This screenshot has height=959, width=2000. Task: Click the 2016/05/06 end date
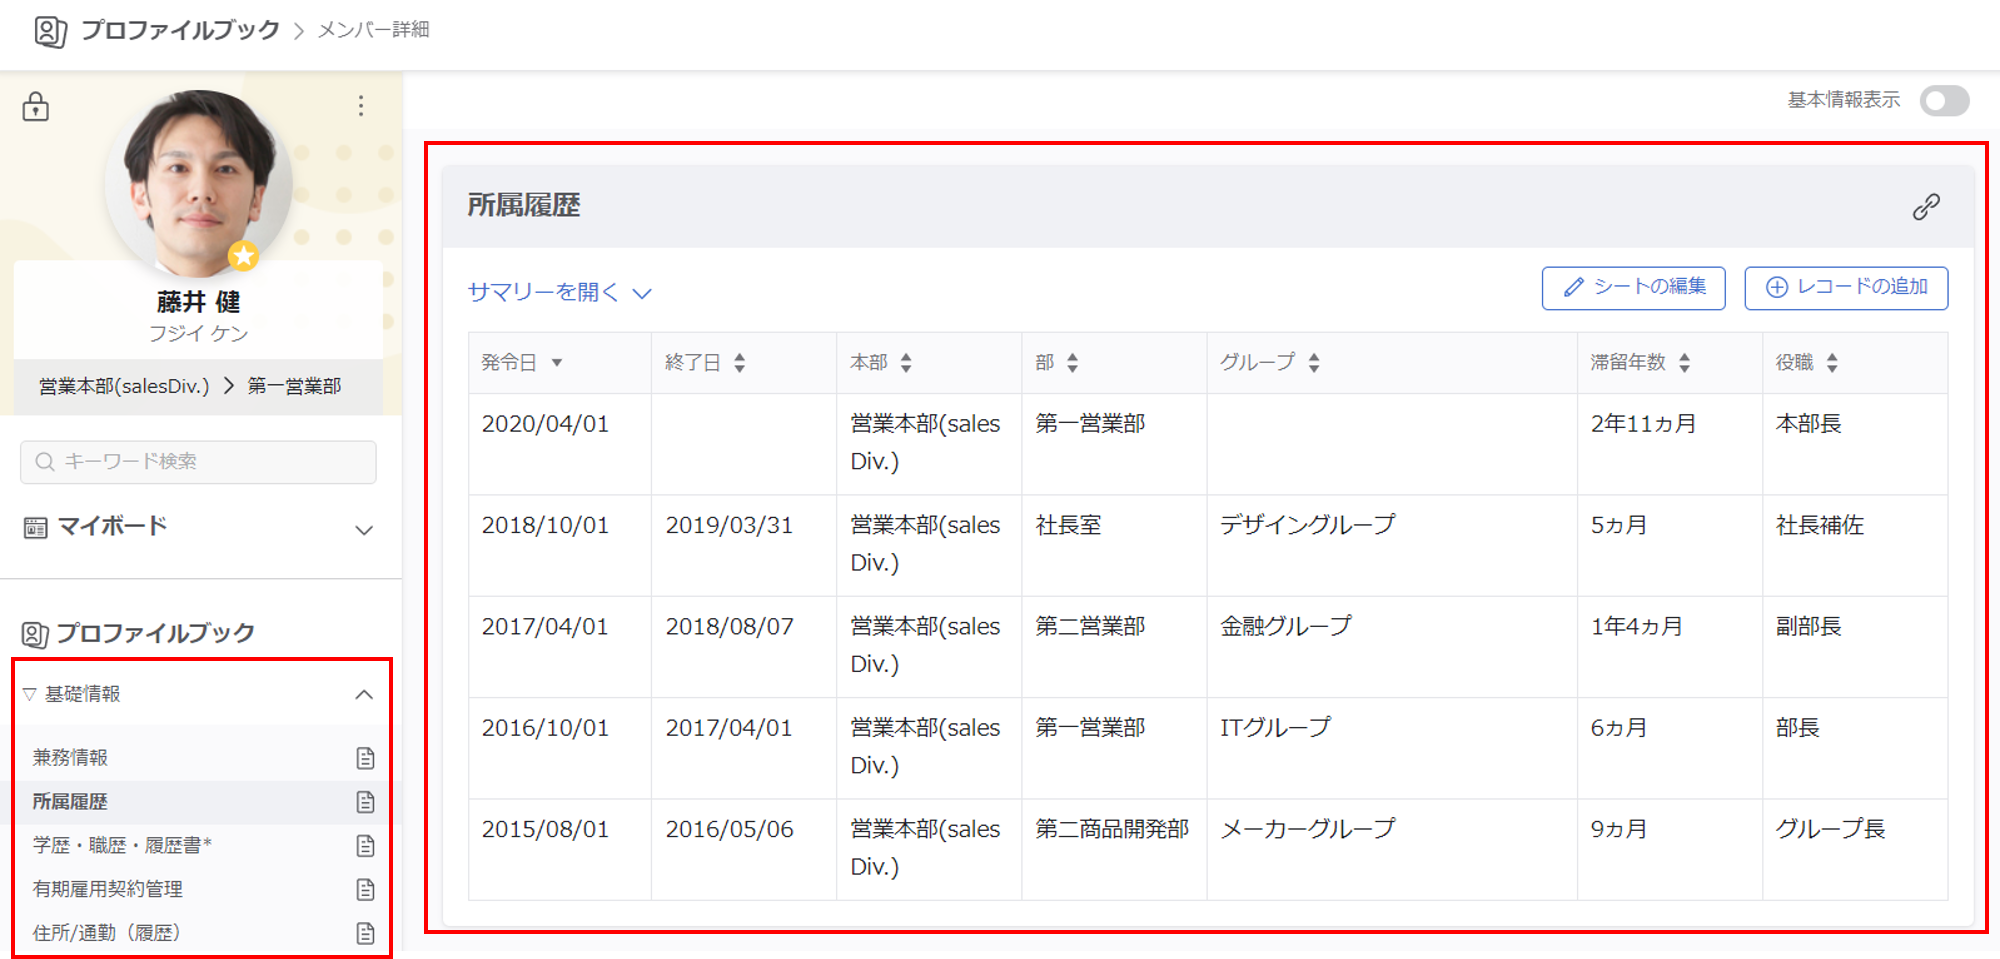(729, 829)
